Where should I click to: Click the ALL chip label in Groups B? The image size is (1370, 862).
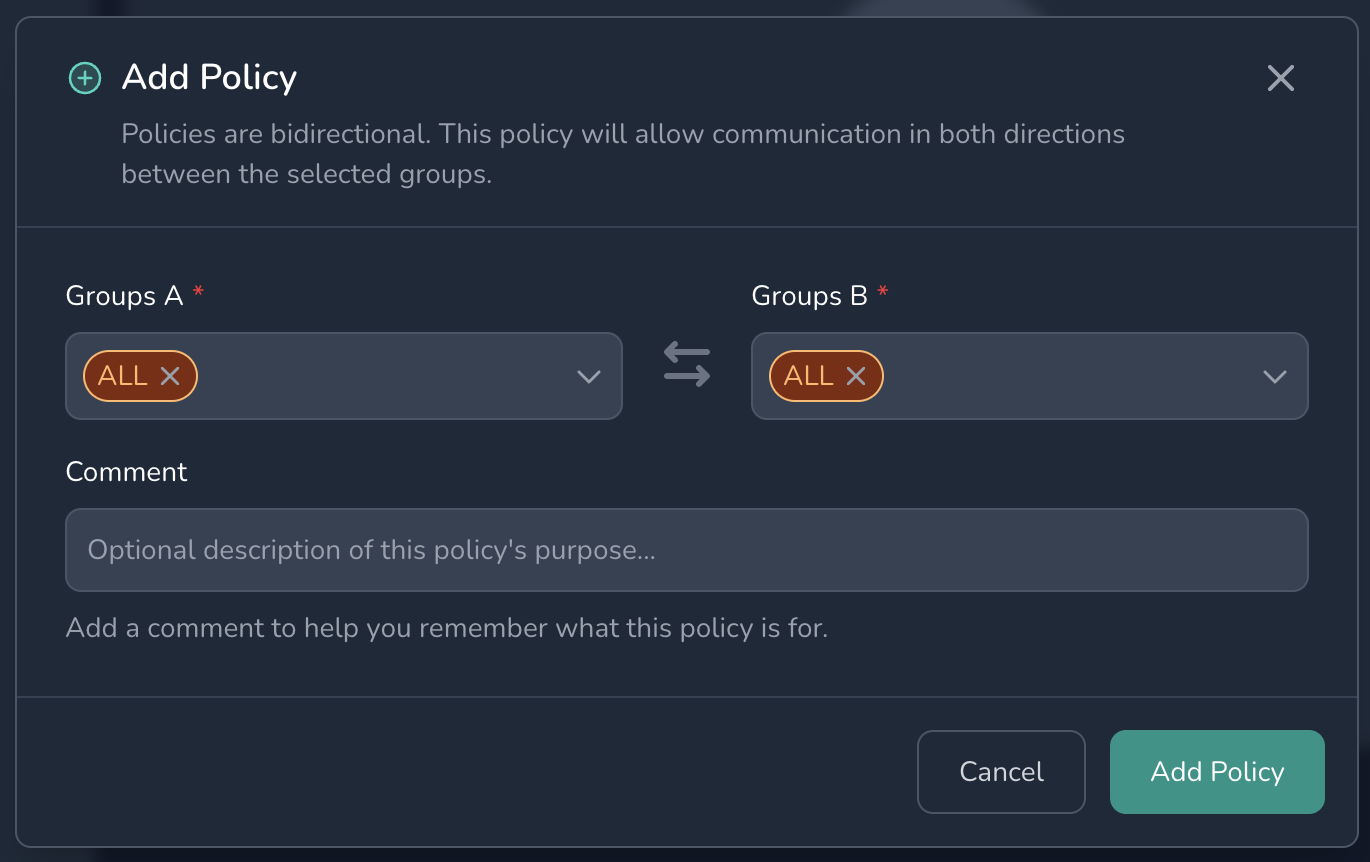(x=809, y=376)
